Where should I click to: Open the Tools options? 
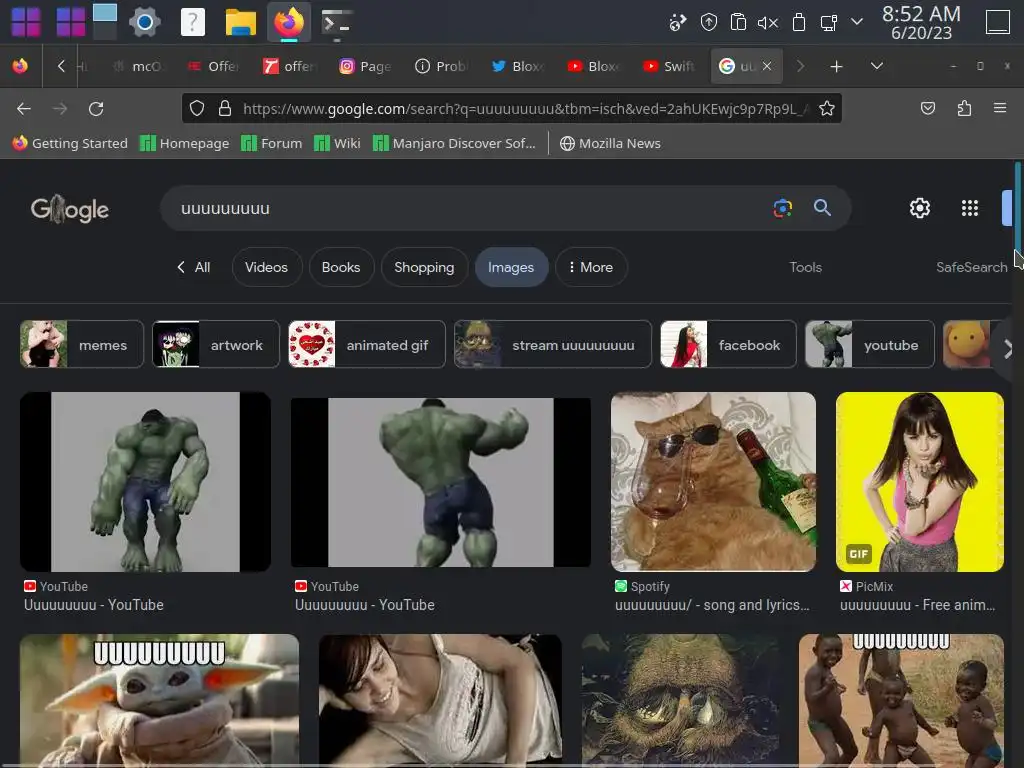[x=805, y=267]
